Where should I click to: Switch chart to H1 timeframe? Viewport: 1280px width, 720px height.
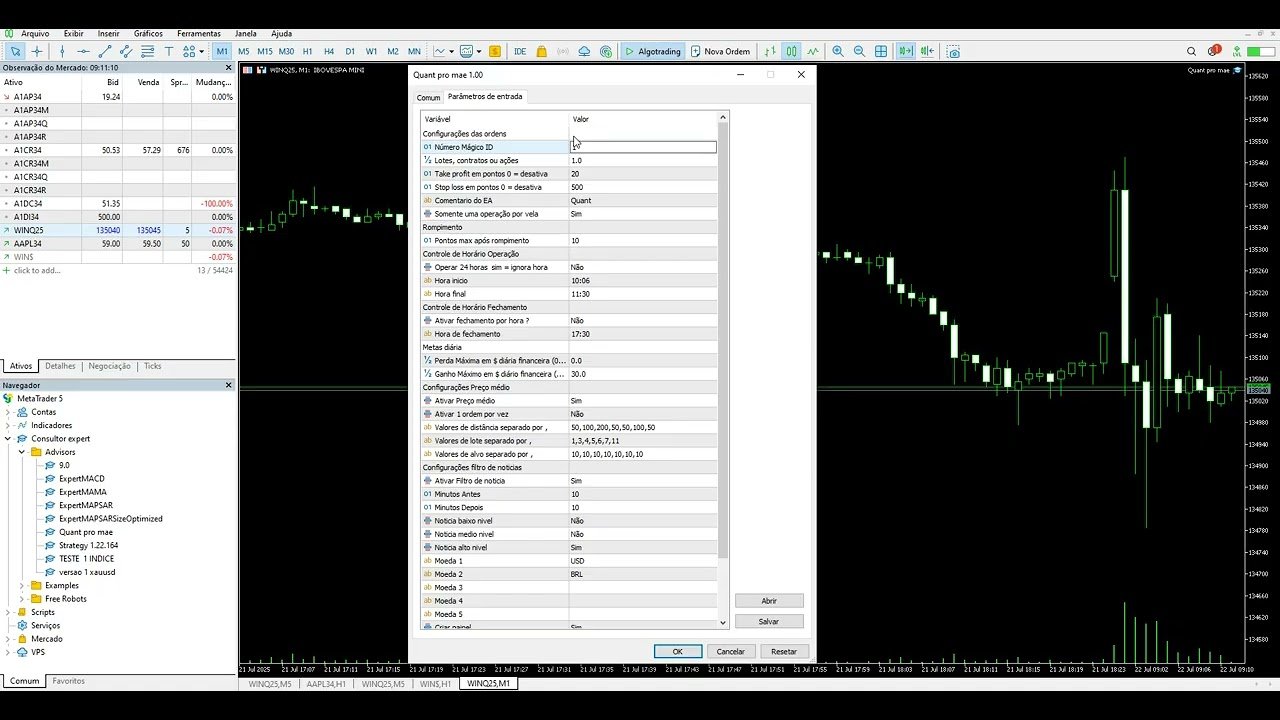tap(308, 51)
